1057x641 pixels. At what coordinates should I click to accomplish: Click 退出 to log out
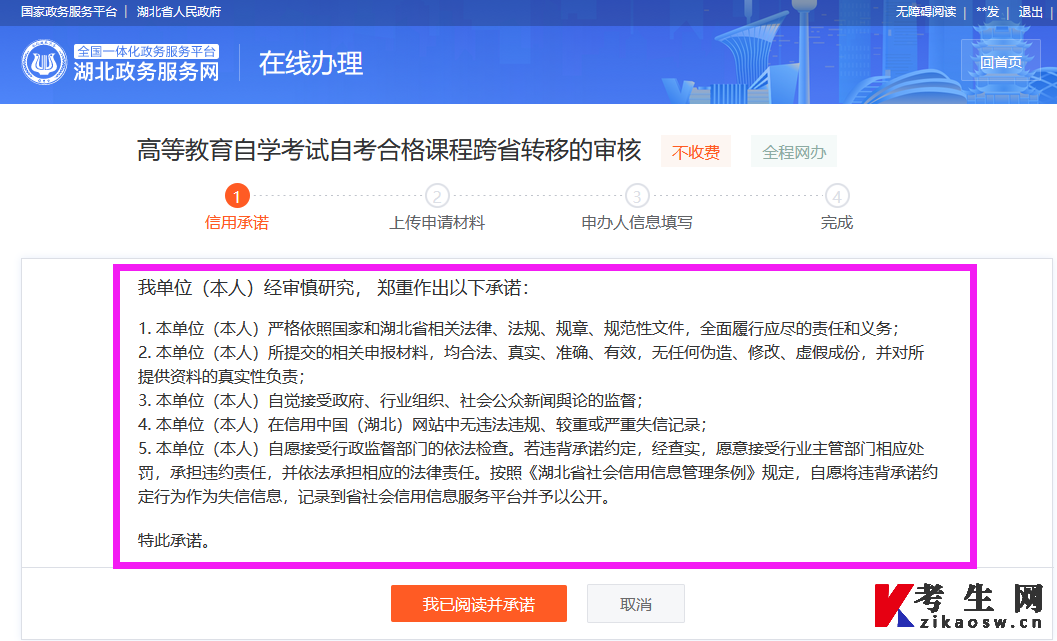coord(1031,11)
